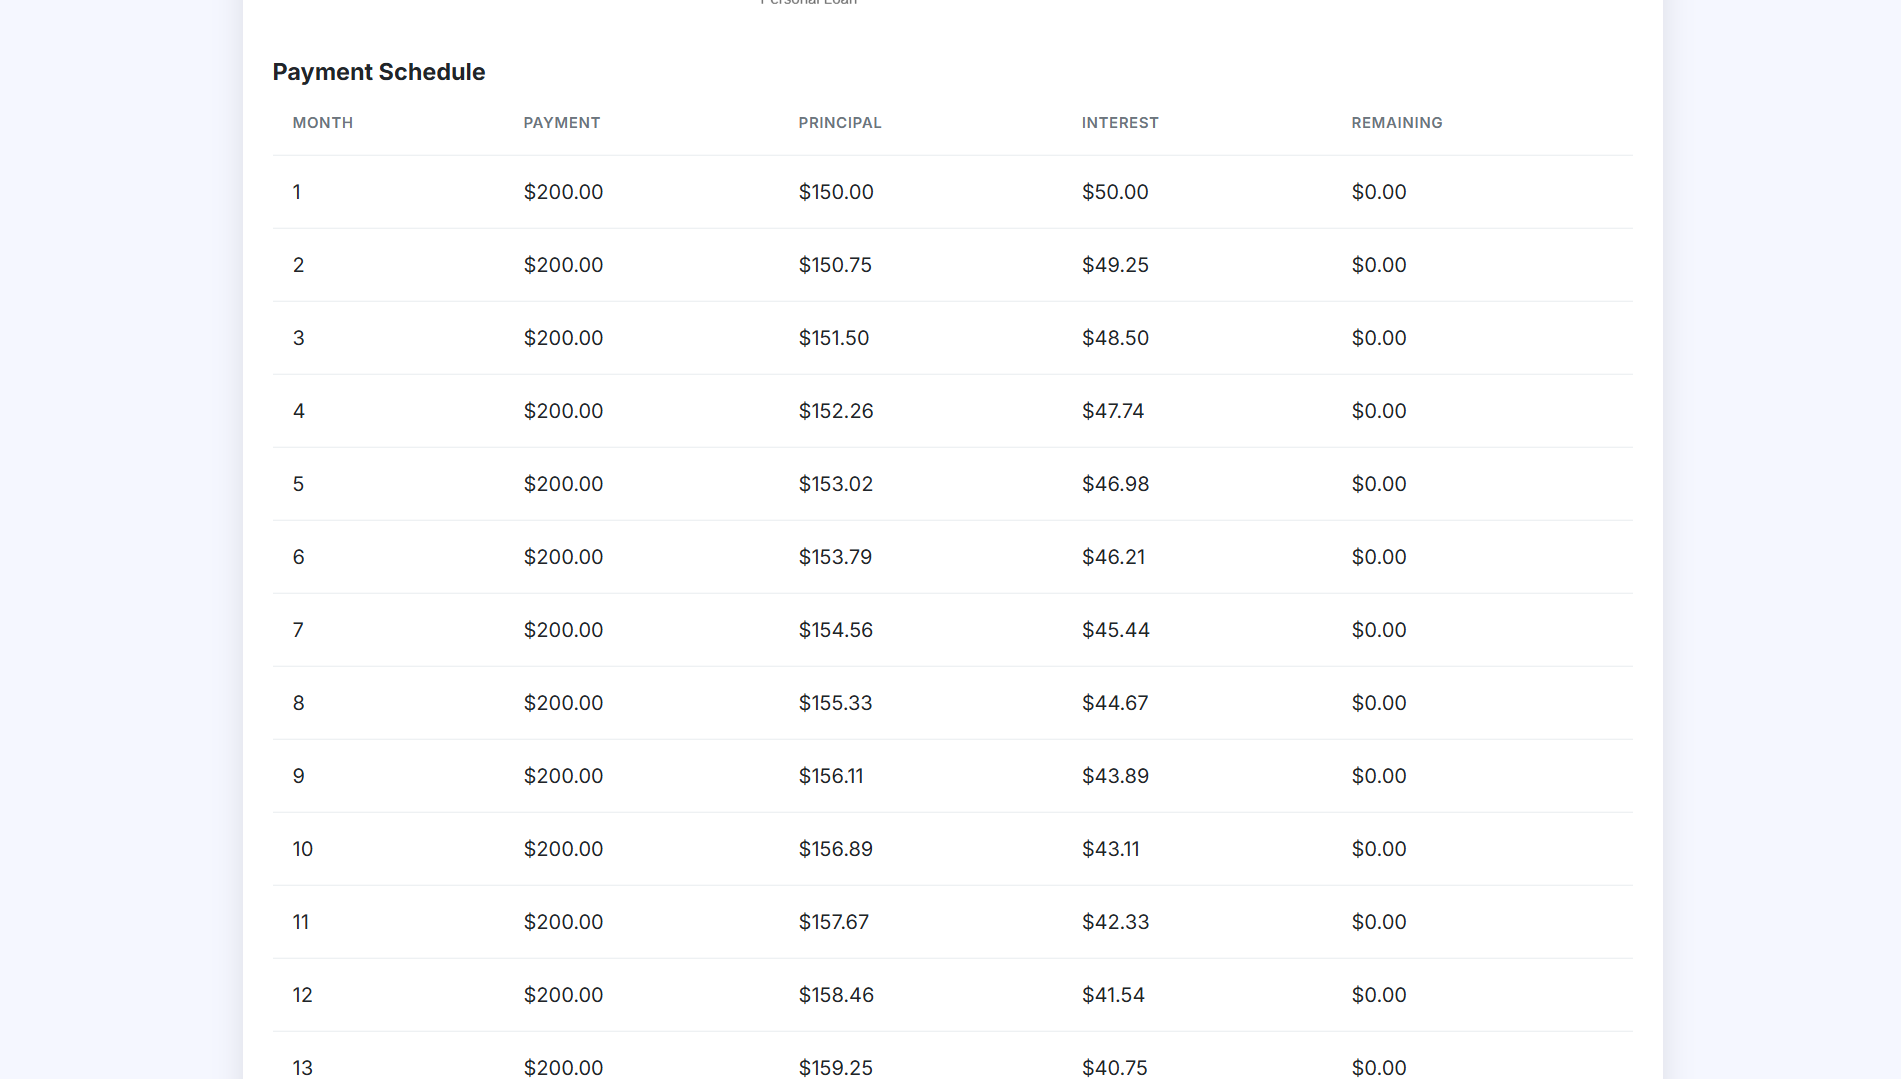Click month 4 interest $47.74
The height and width of the screenshot is (1079, 1901).
point(1112,411)
